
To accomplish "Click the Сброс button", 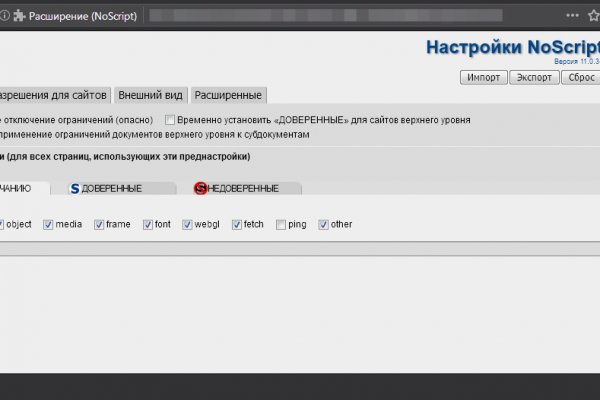I will click(578, 78).
